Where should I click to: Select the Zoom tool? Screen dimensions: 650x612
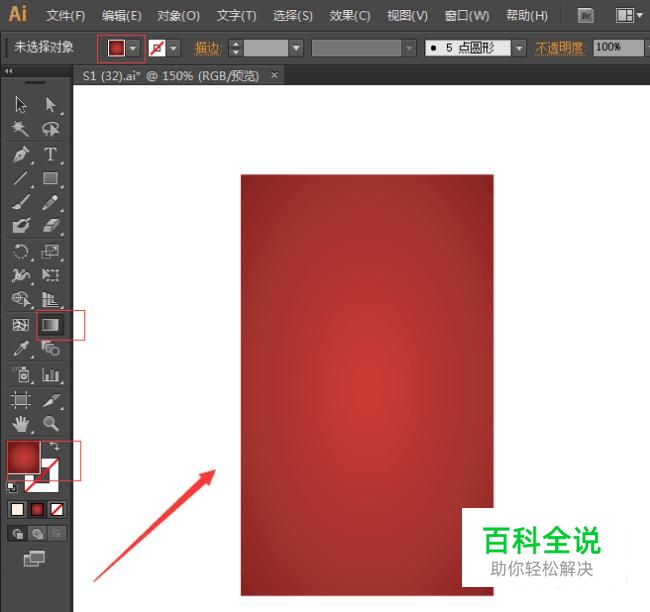51,424
